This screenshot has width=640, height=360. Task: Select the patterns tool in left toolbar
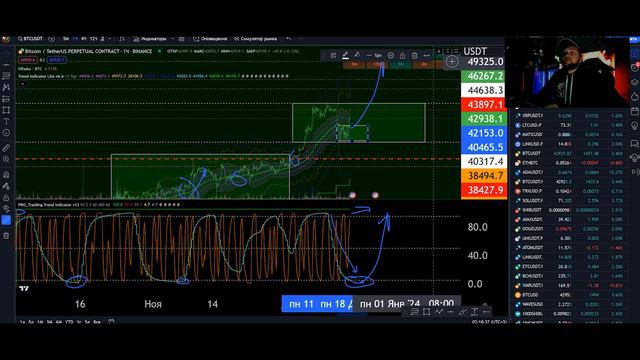6,87
